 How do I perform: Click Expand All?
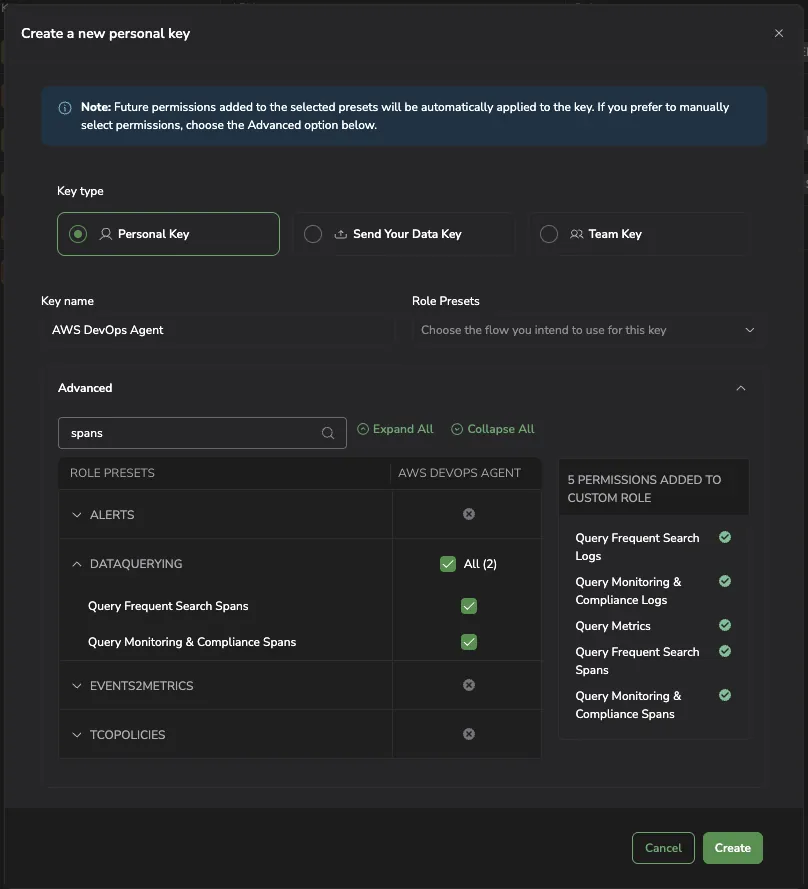(395, 429)
